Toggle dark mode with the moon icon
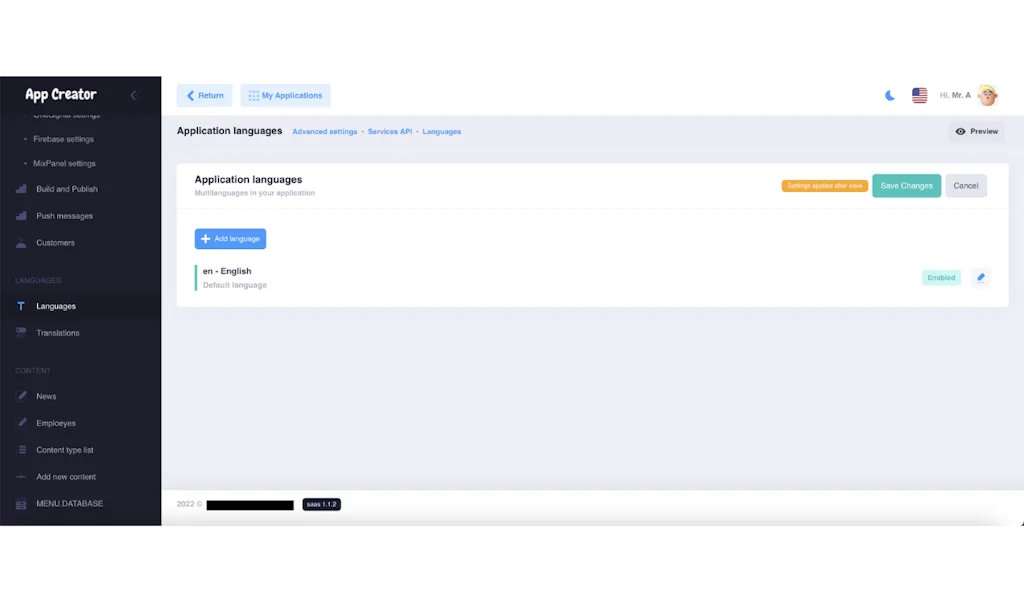Image resolution: width=1024 pixels, height=613 pixels. (890, 95)
